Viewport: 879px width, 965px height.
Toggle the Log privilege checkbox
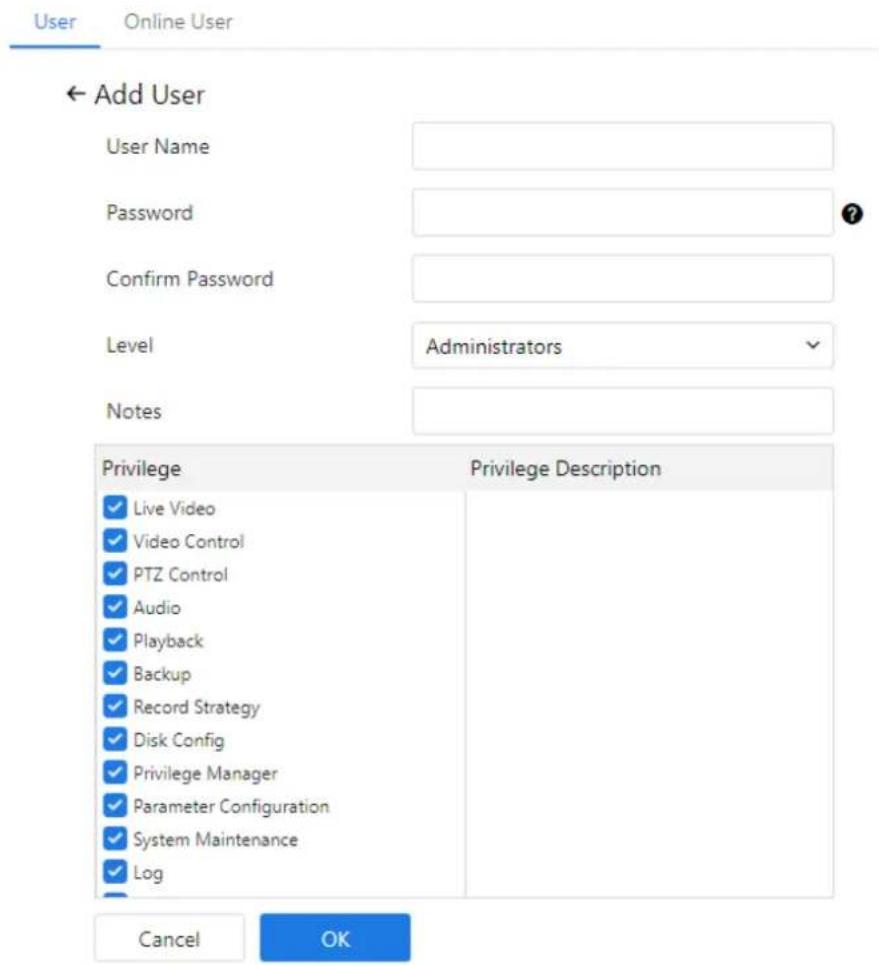click(115, 872)
